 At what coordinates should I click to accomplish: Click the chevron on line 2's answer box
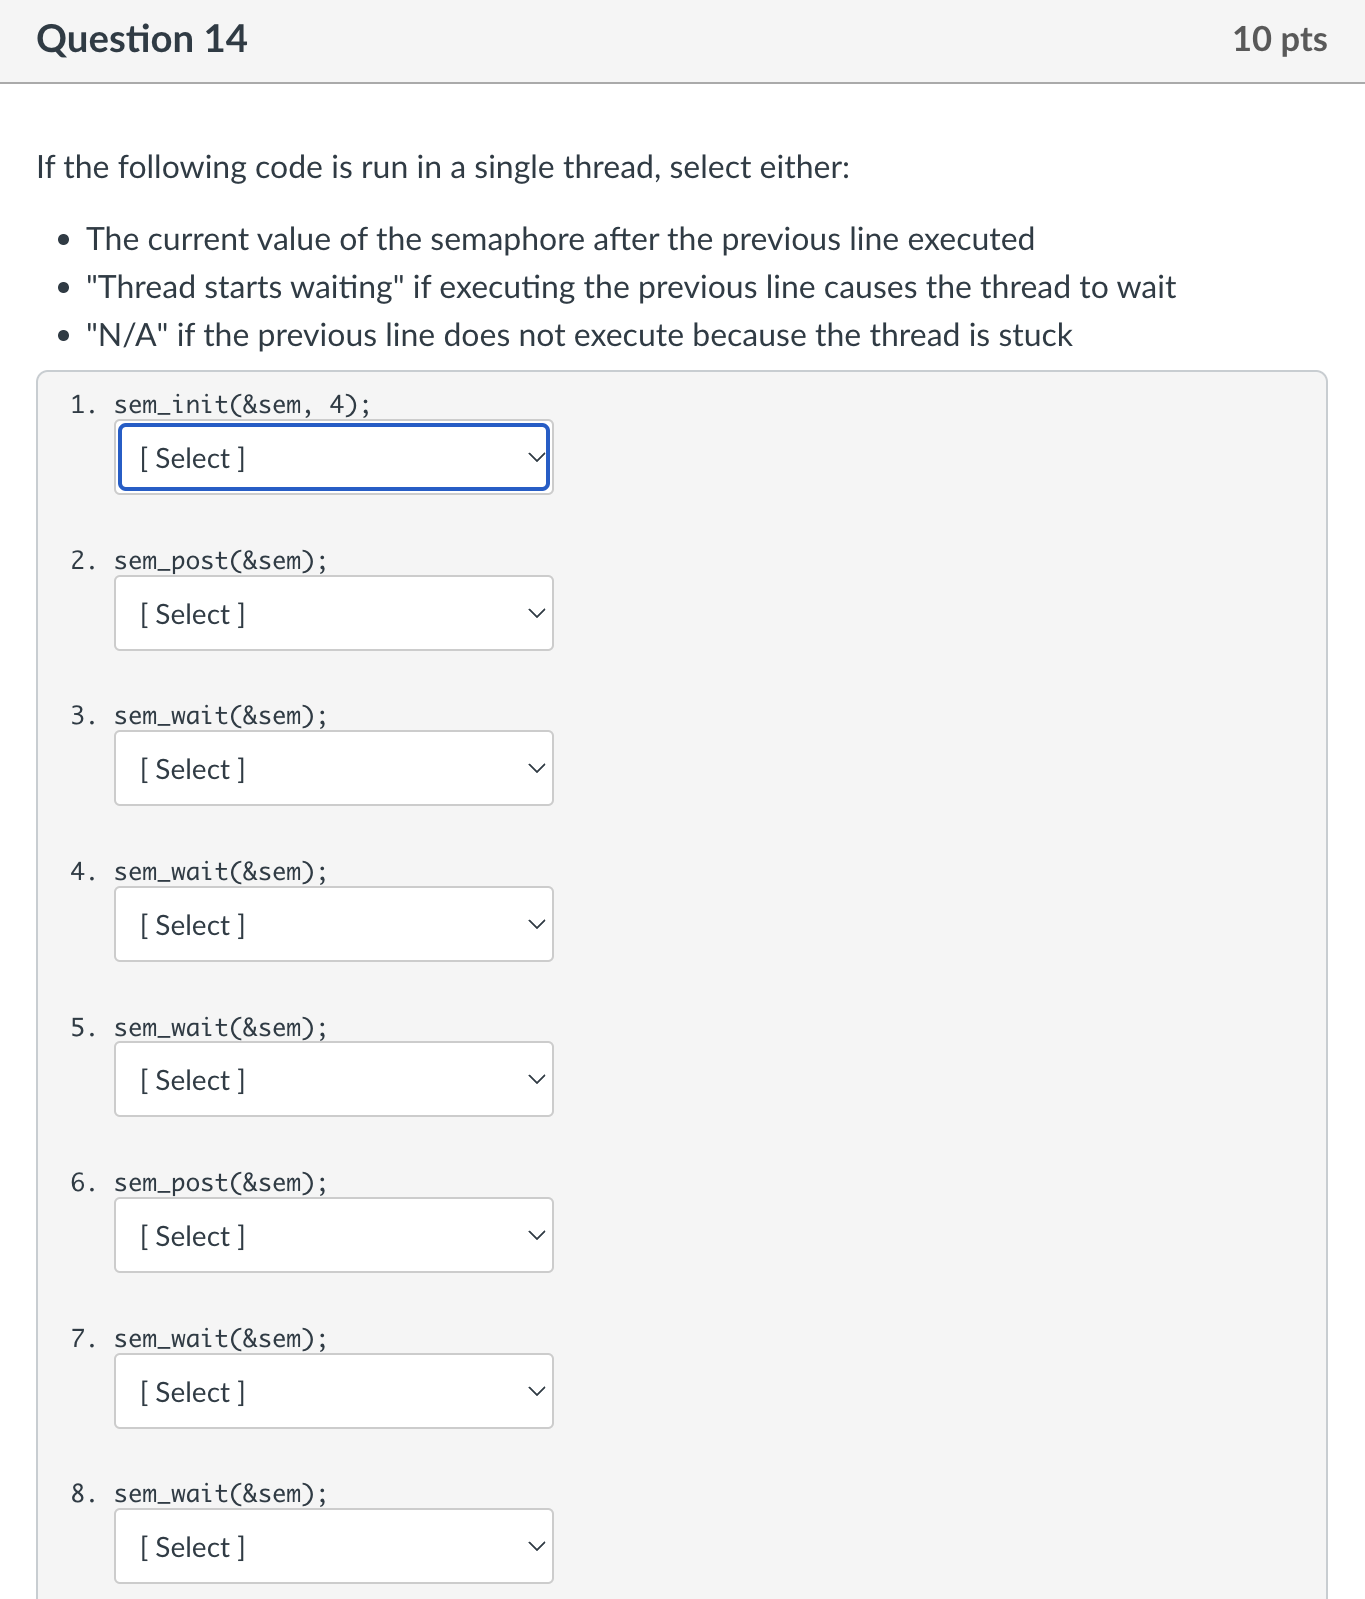coord(536,613)
